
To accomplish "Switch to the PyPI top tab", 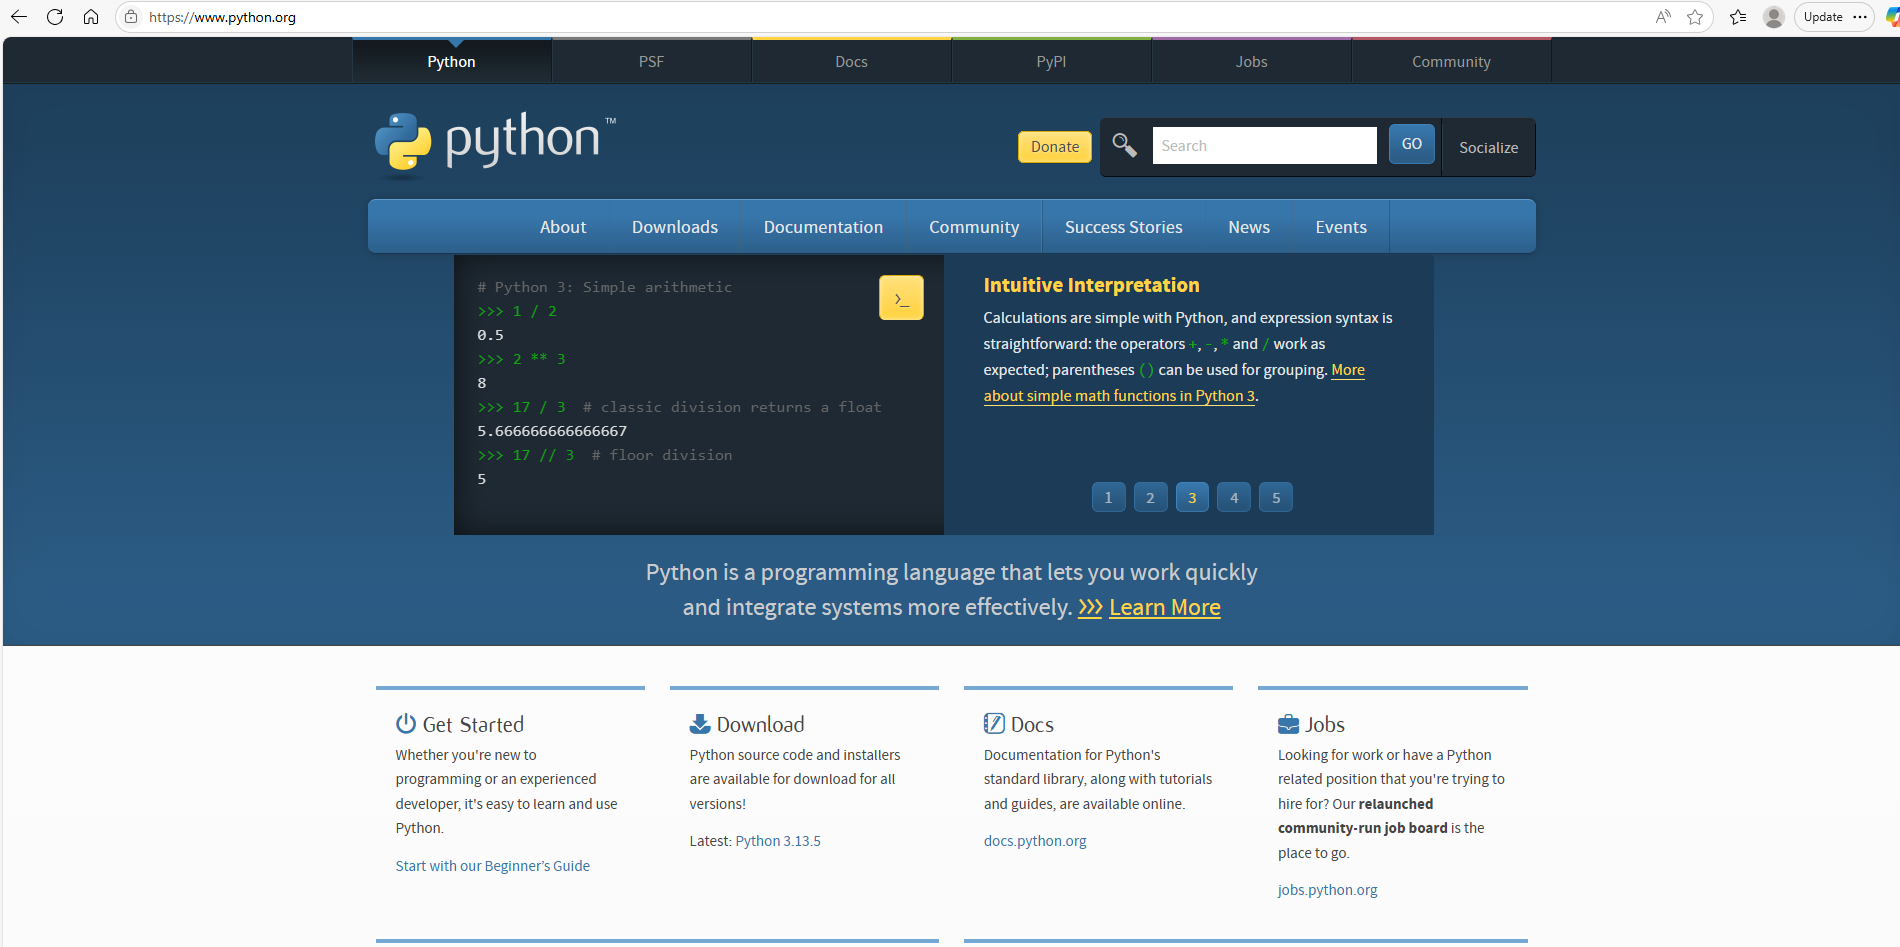I will point(1051,62).
